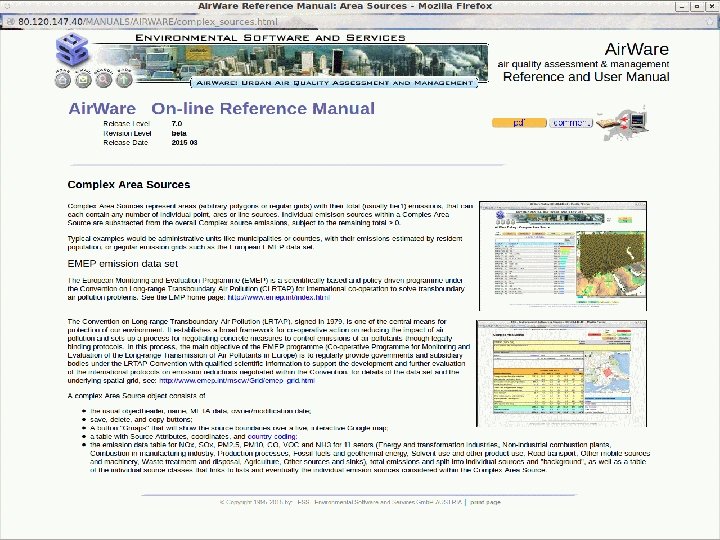Enlarge the EMEP grid map screenshot thumbnail

tap(562, 256)
